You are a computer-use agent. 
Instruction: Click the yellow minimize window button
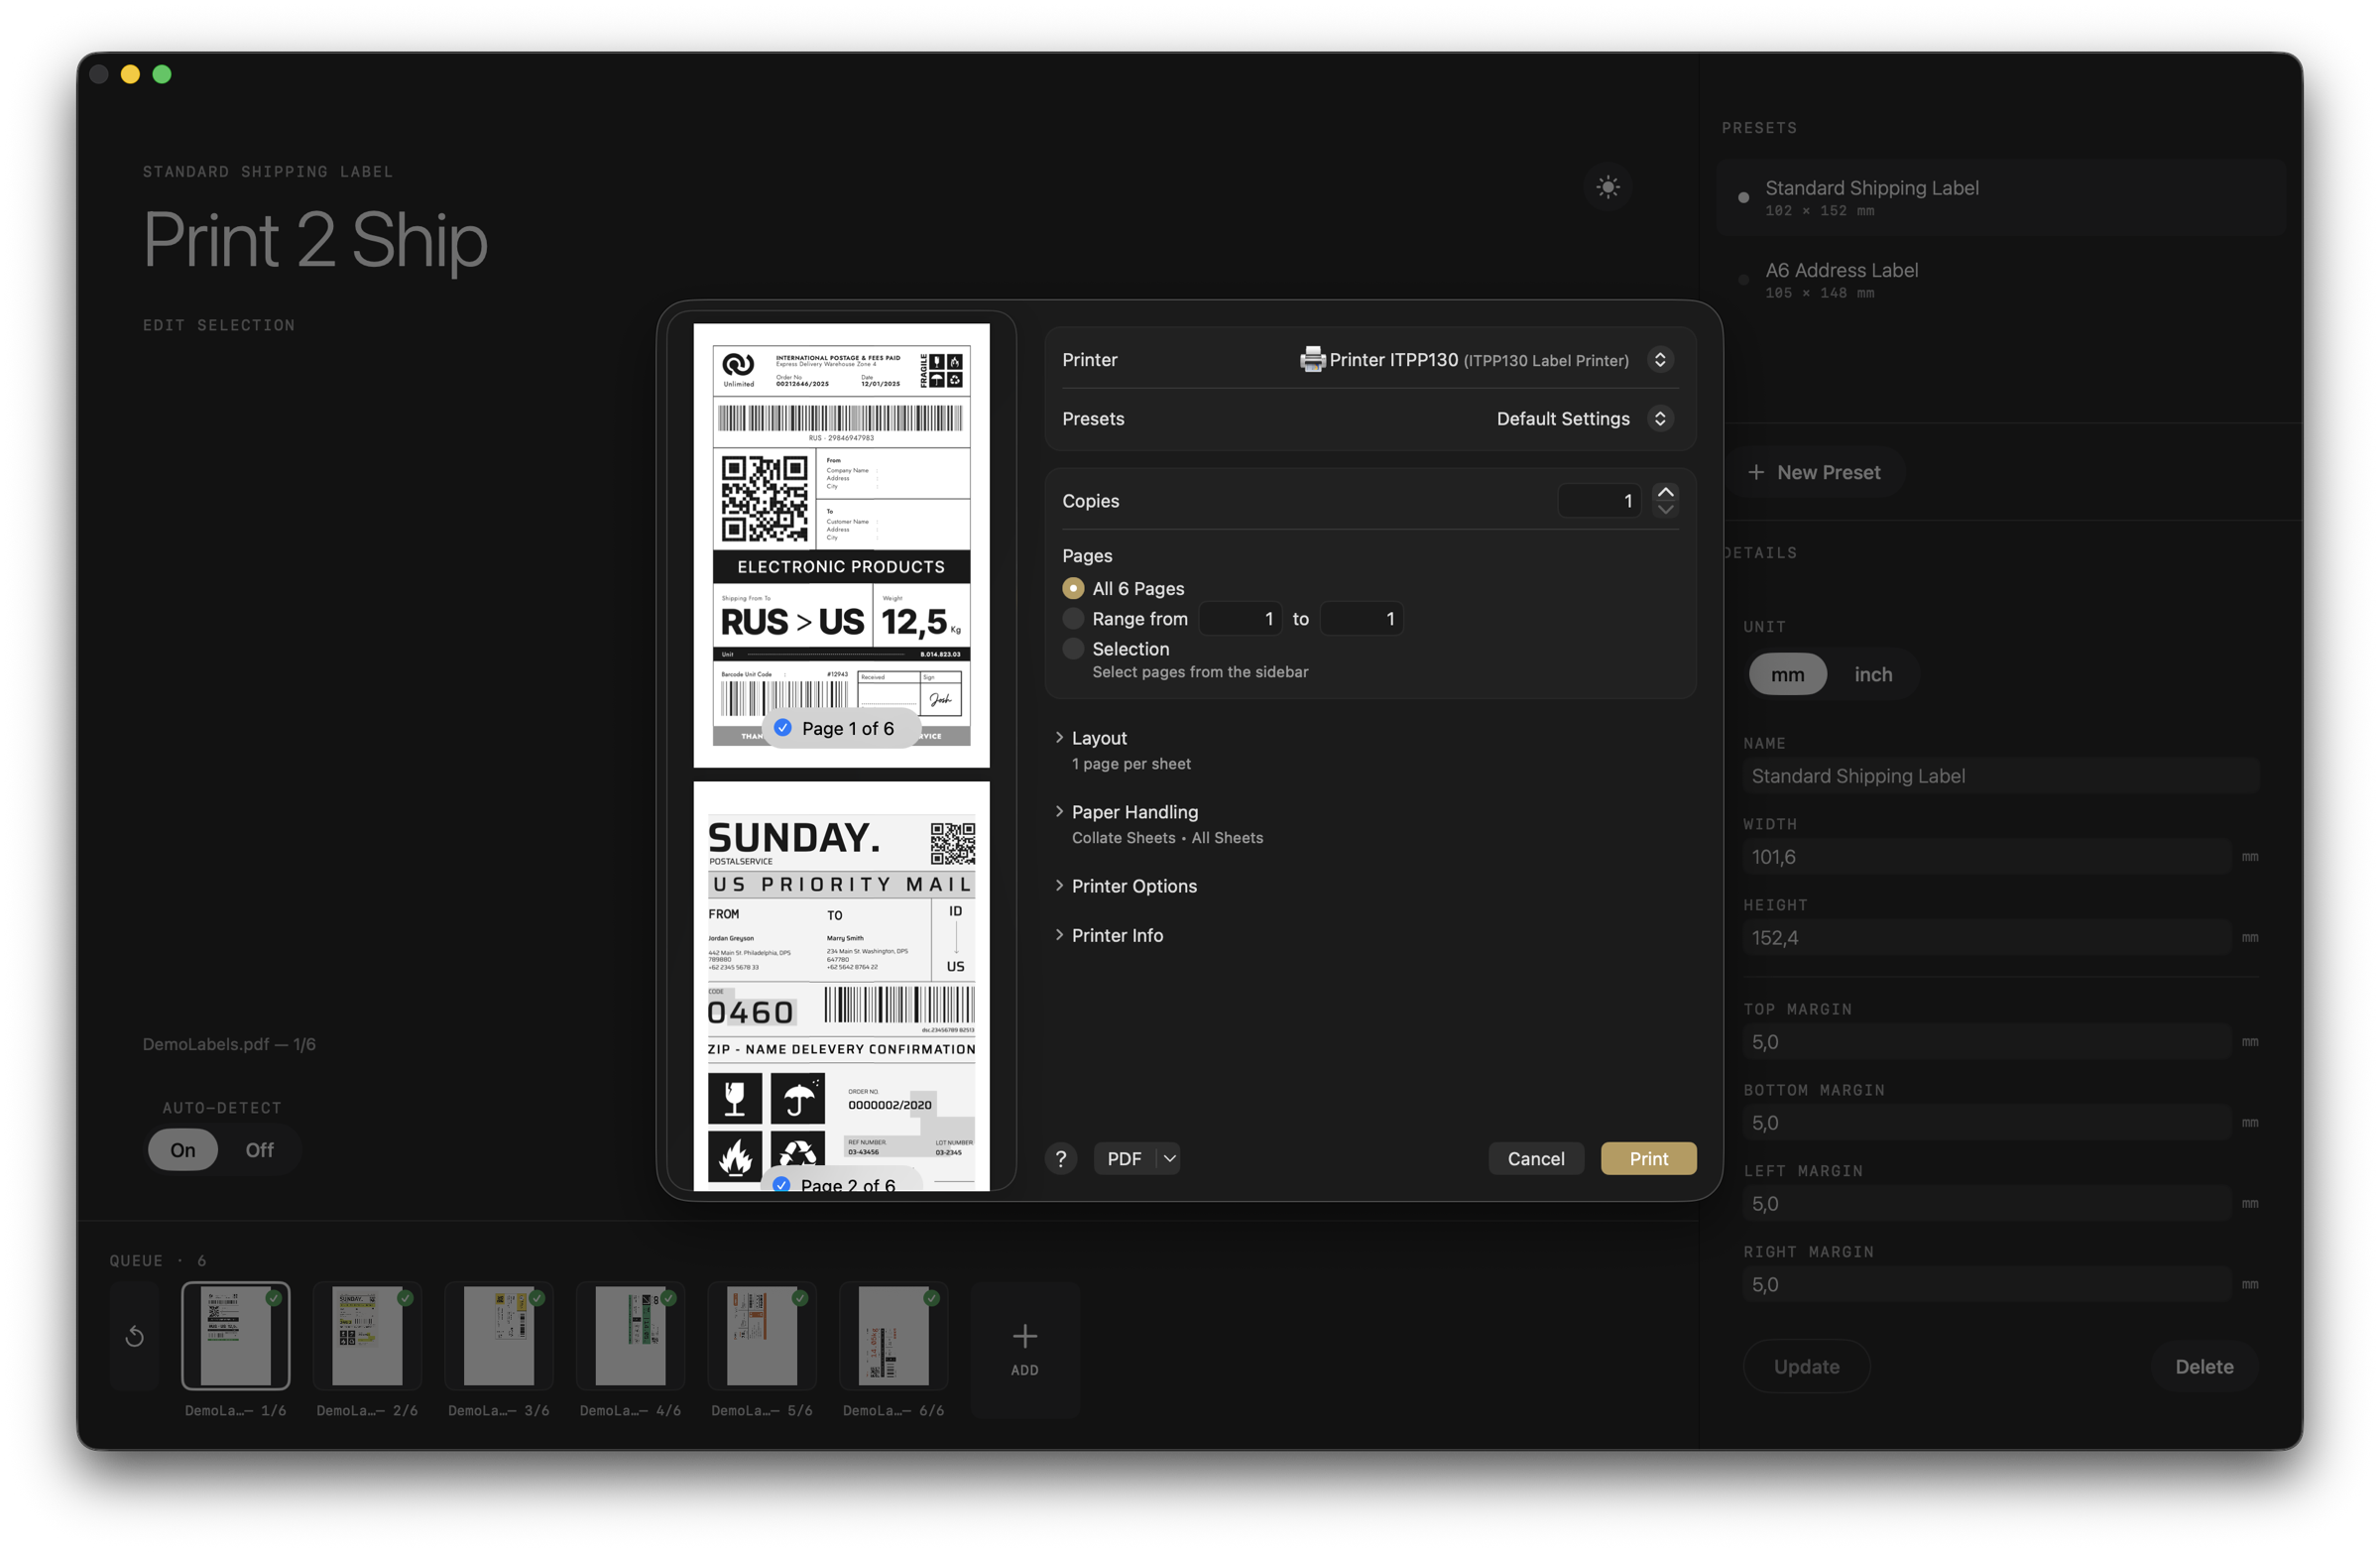130,74
